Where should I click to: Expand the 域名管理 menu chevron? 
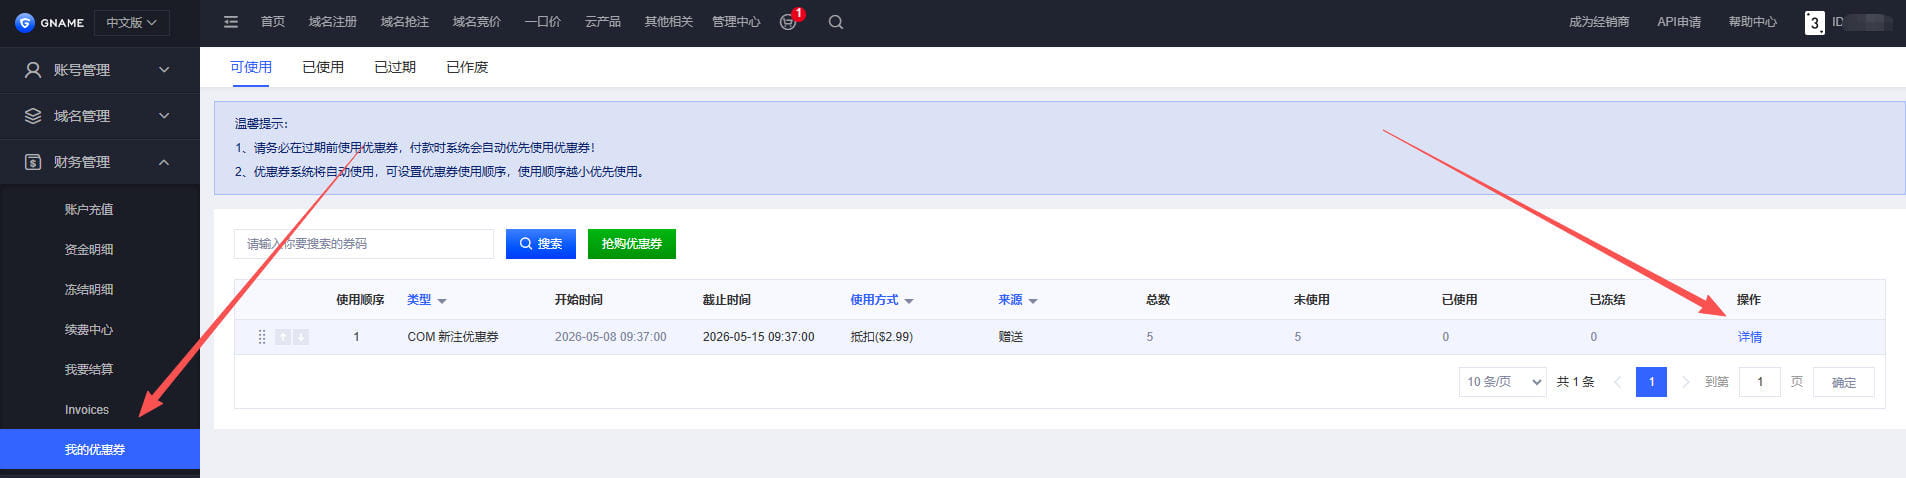(164, 116)
